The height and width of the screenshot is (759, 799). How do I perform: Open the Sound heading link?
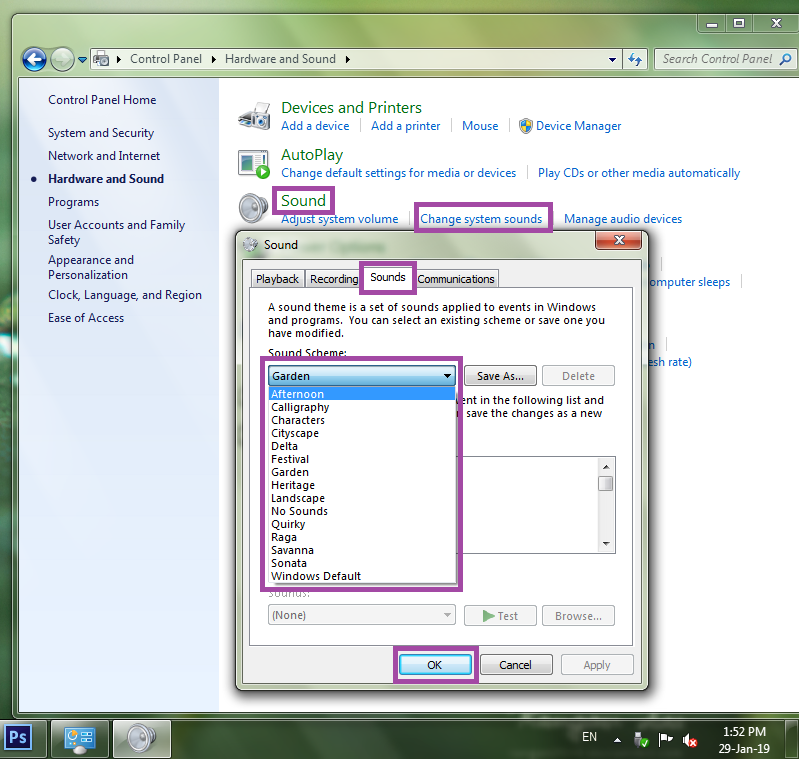[x=303, y=201]
